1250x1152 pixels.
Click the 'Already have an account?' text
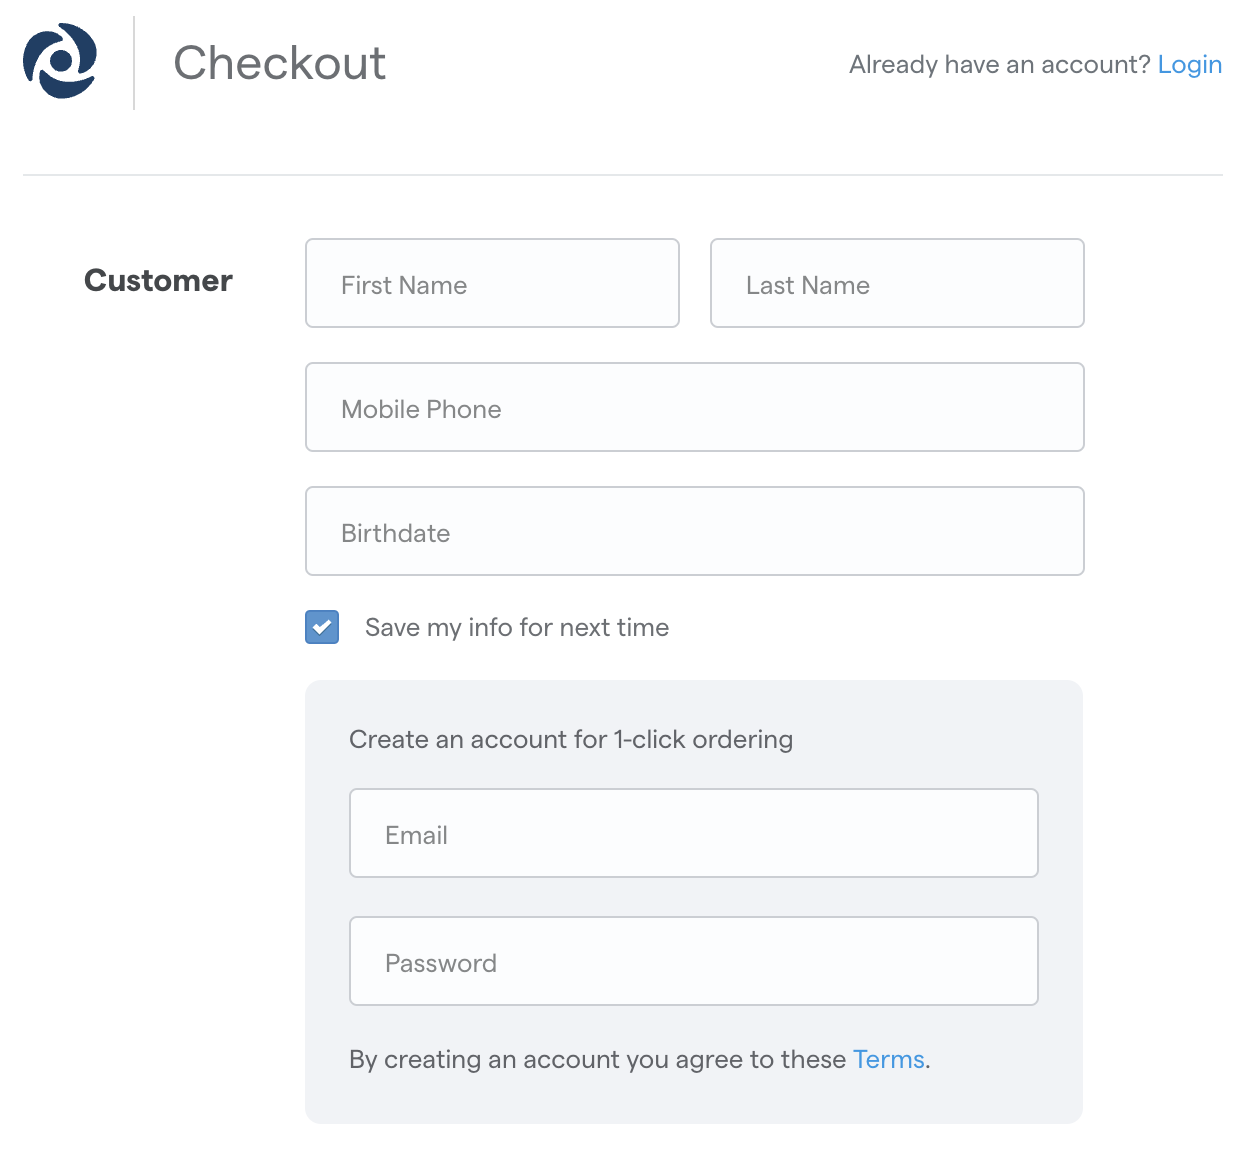pyautogui.click(x=1000, y=65)
